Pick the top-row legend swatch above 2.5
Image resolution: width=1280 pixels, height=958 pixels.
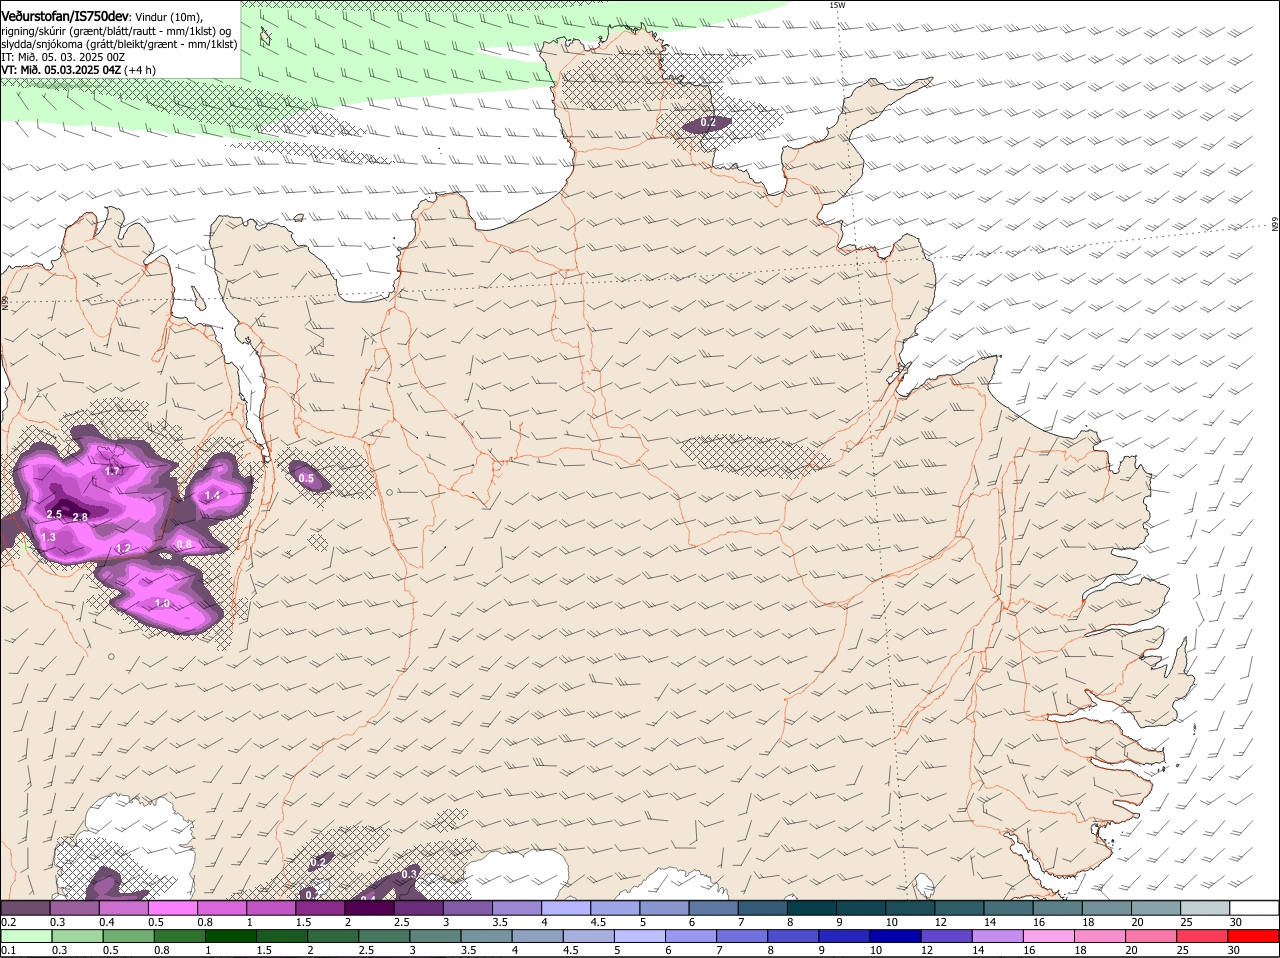coord(418,907)
